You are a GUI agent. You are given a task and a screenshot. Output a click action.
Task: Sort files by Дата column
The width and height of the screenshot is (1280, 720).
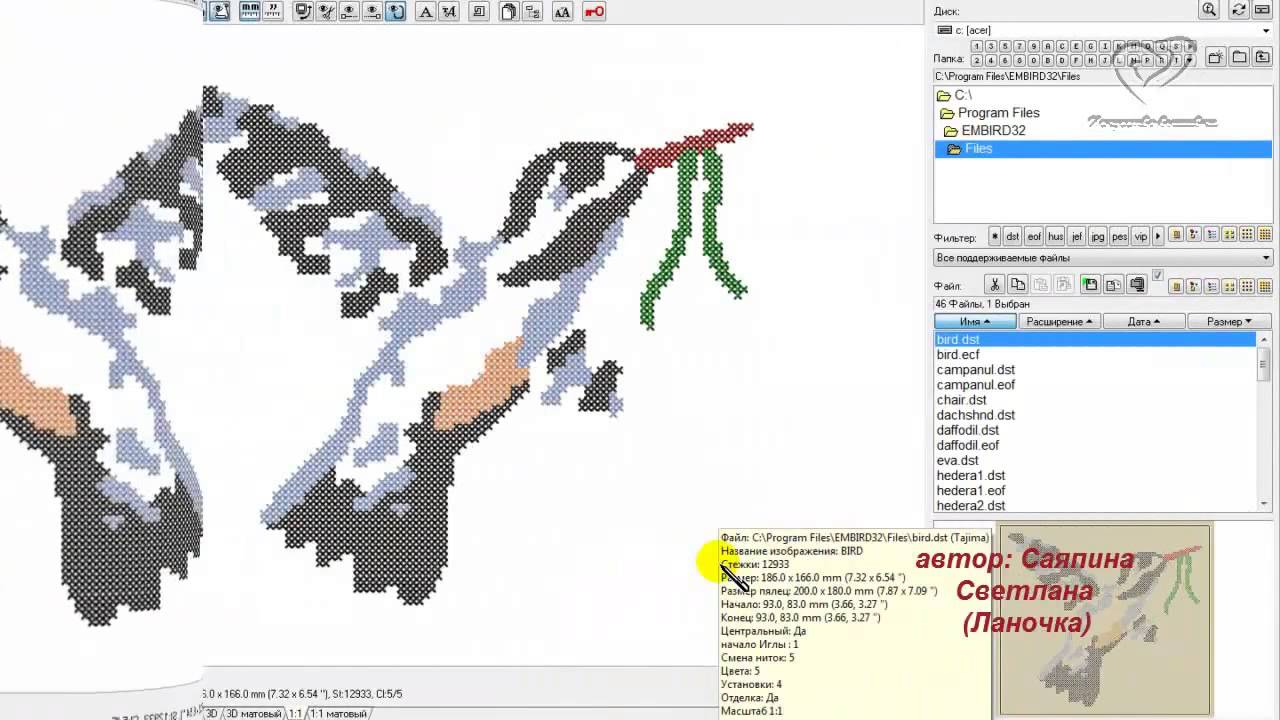[x=1144, y=322]
